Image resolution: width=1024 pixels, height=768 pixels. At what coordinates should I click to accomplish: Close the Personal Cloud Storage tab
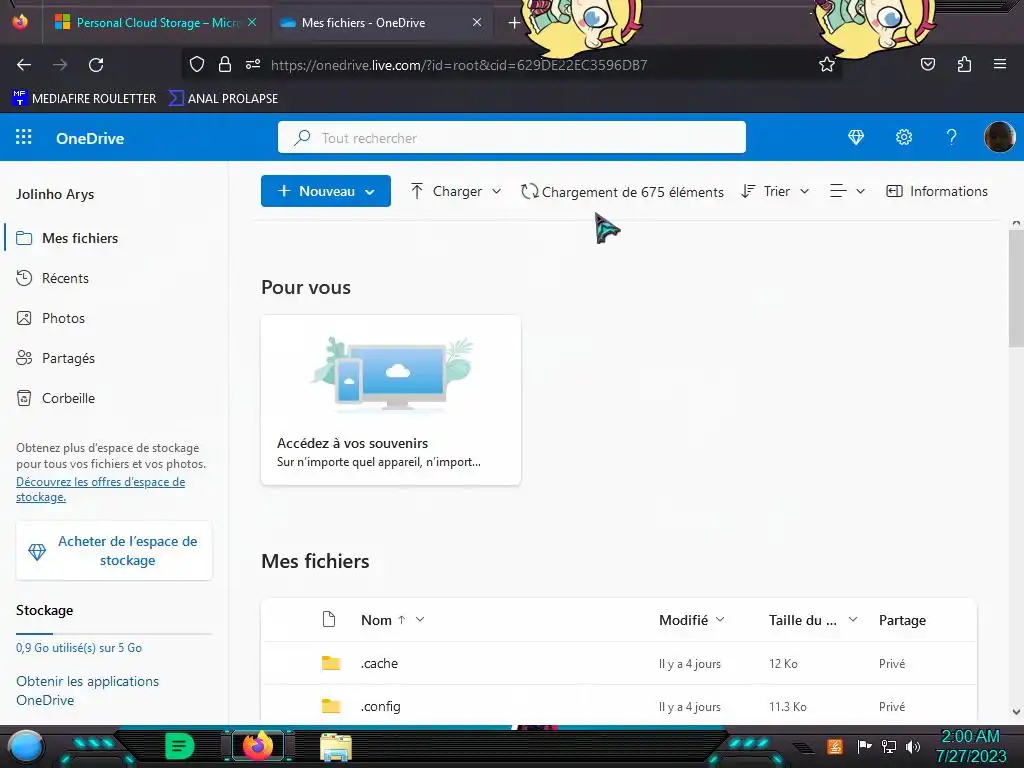(x=252, y=23)
